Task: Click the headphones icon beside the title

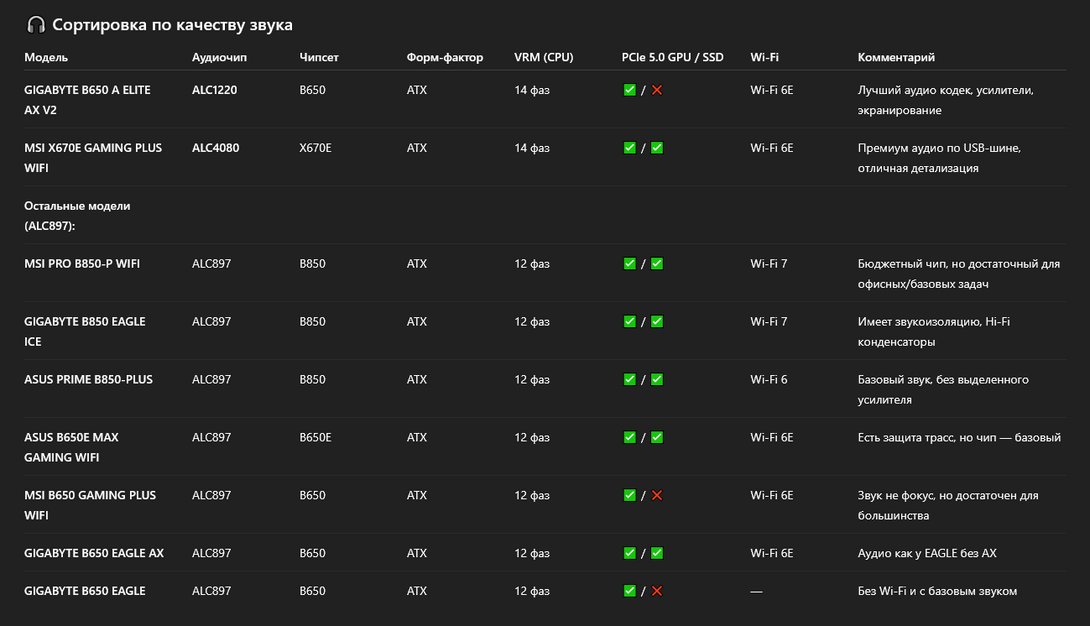Action: coord(36,25)
